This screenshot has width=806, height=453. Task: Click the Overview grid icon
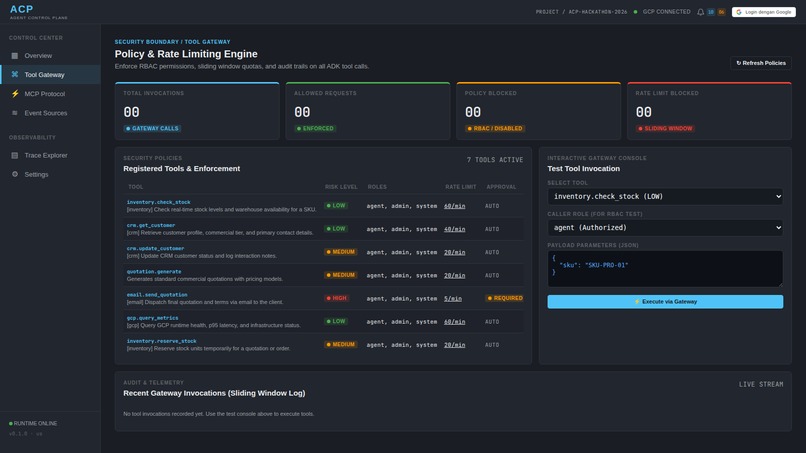click(x=15, y=56)
